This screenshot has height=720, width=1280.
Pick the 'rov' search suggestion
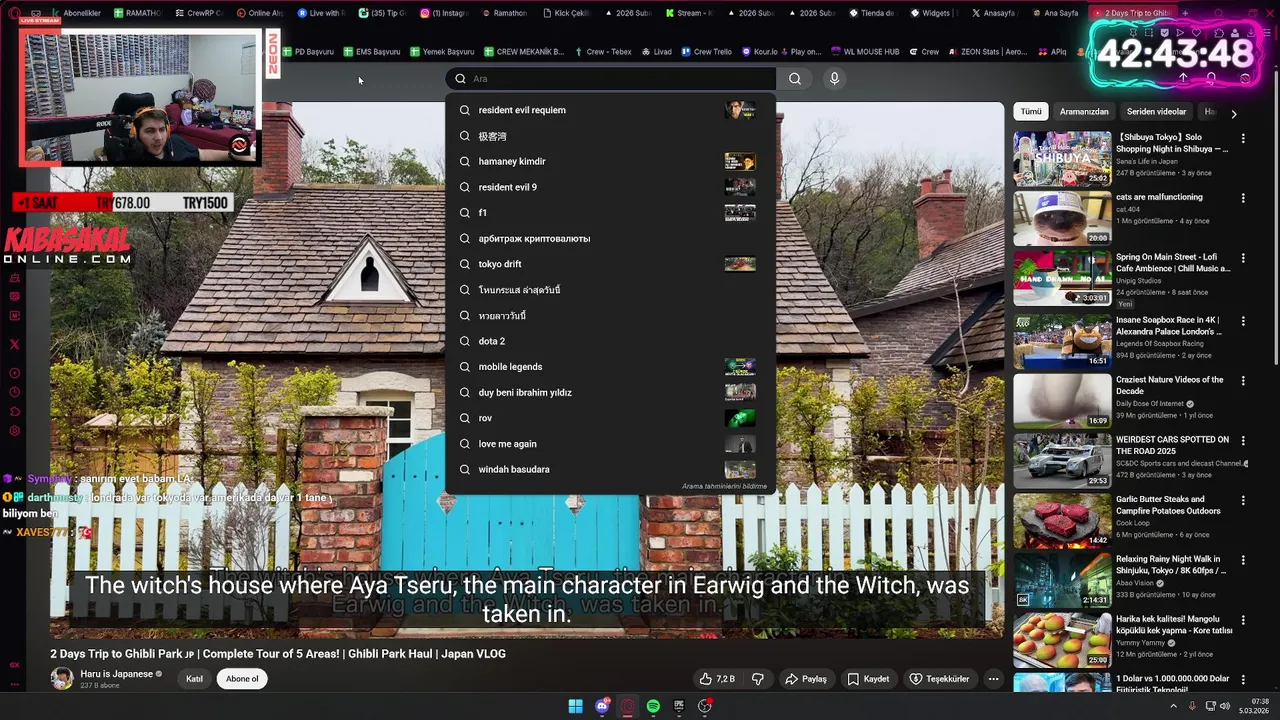tap(610, 418)
